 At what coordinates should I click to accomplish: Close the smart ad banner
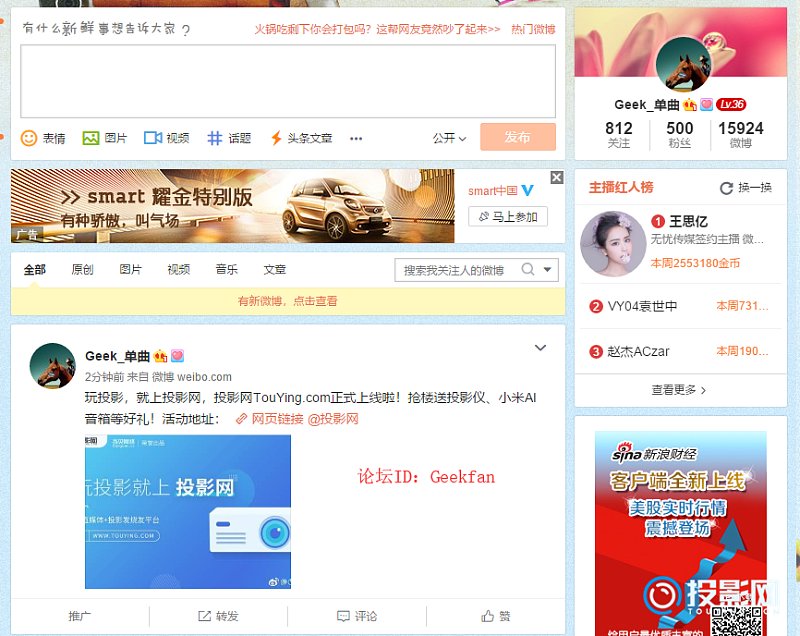[x=557, y=177]
